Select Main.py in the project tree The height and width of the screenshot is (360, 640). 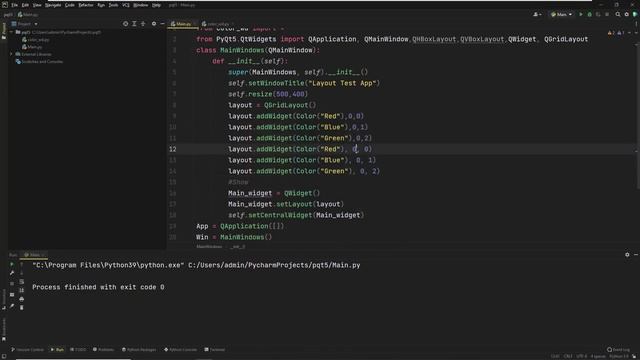click(32, 47)
